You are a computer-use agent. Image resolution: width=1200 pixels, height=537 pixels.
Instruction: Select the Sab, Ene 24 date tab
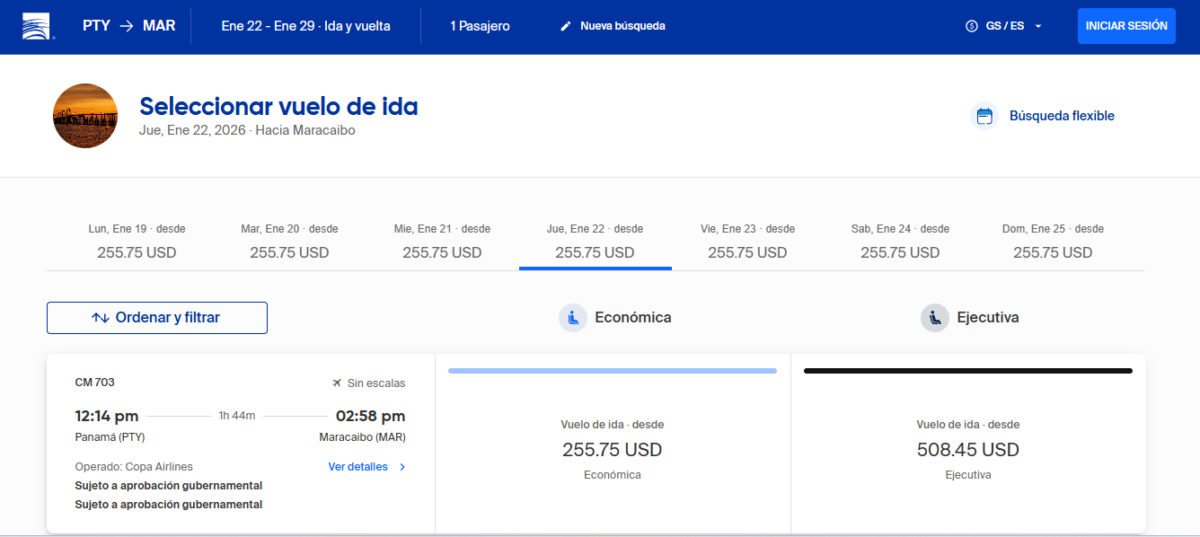tap(900, 242)
